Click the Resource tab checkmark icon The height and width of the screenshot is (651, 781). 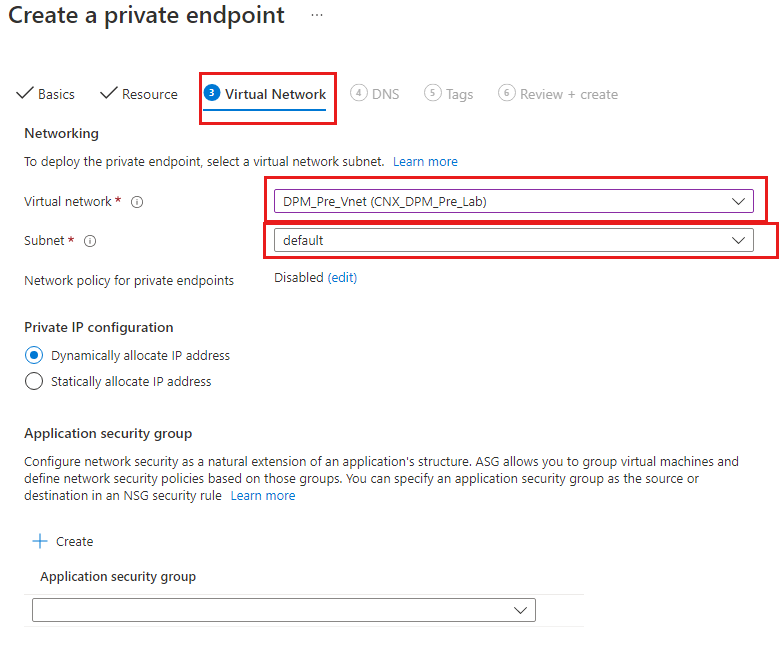pos(109,94)
